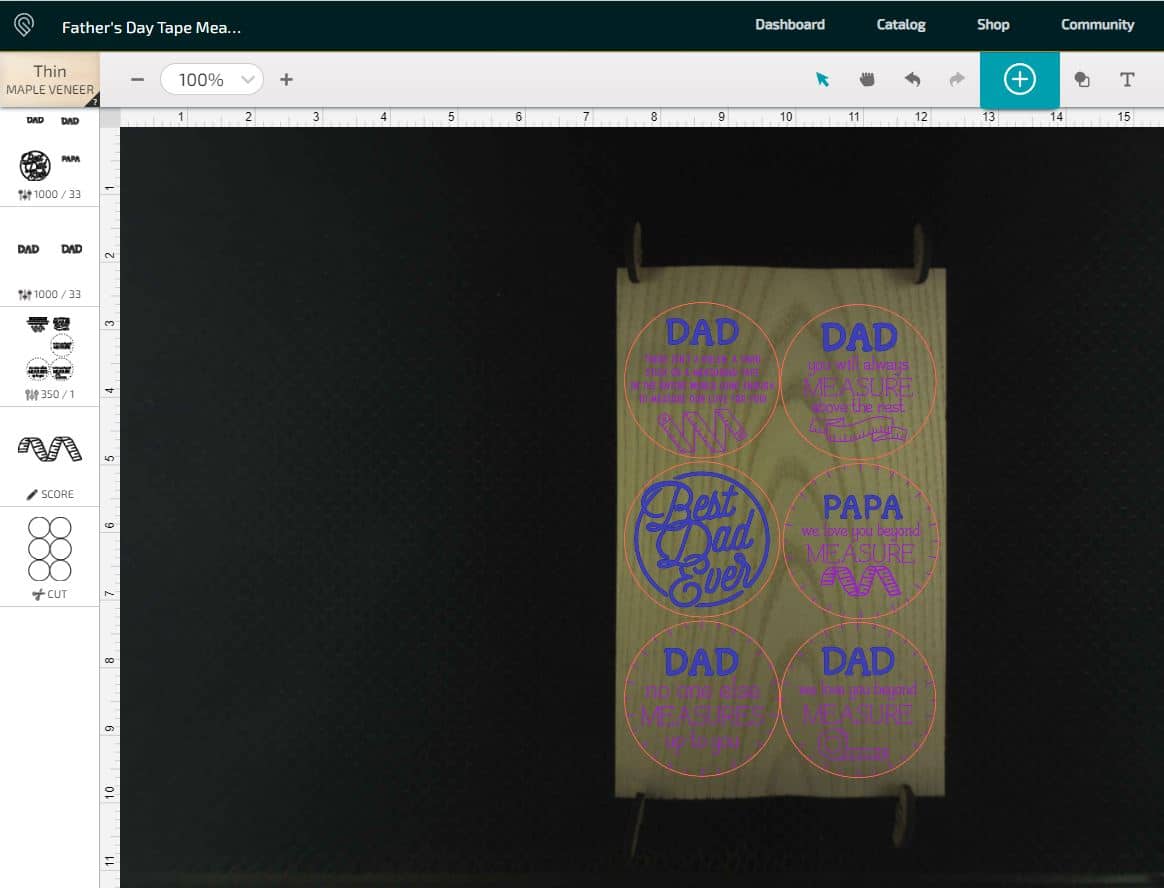Select the arrow pointer tool
The height and width of the screenshot is (888, 1164).
pos(822,79)
